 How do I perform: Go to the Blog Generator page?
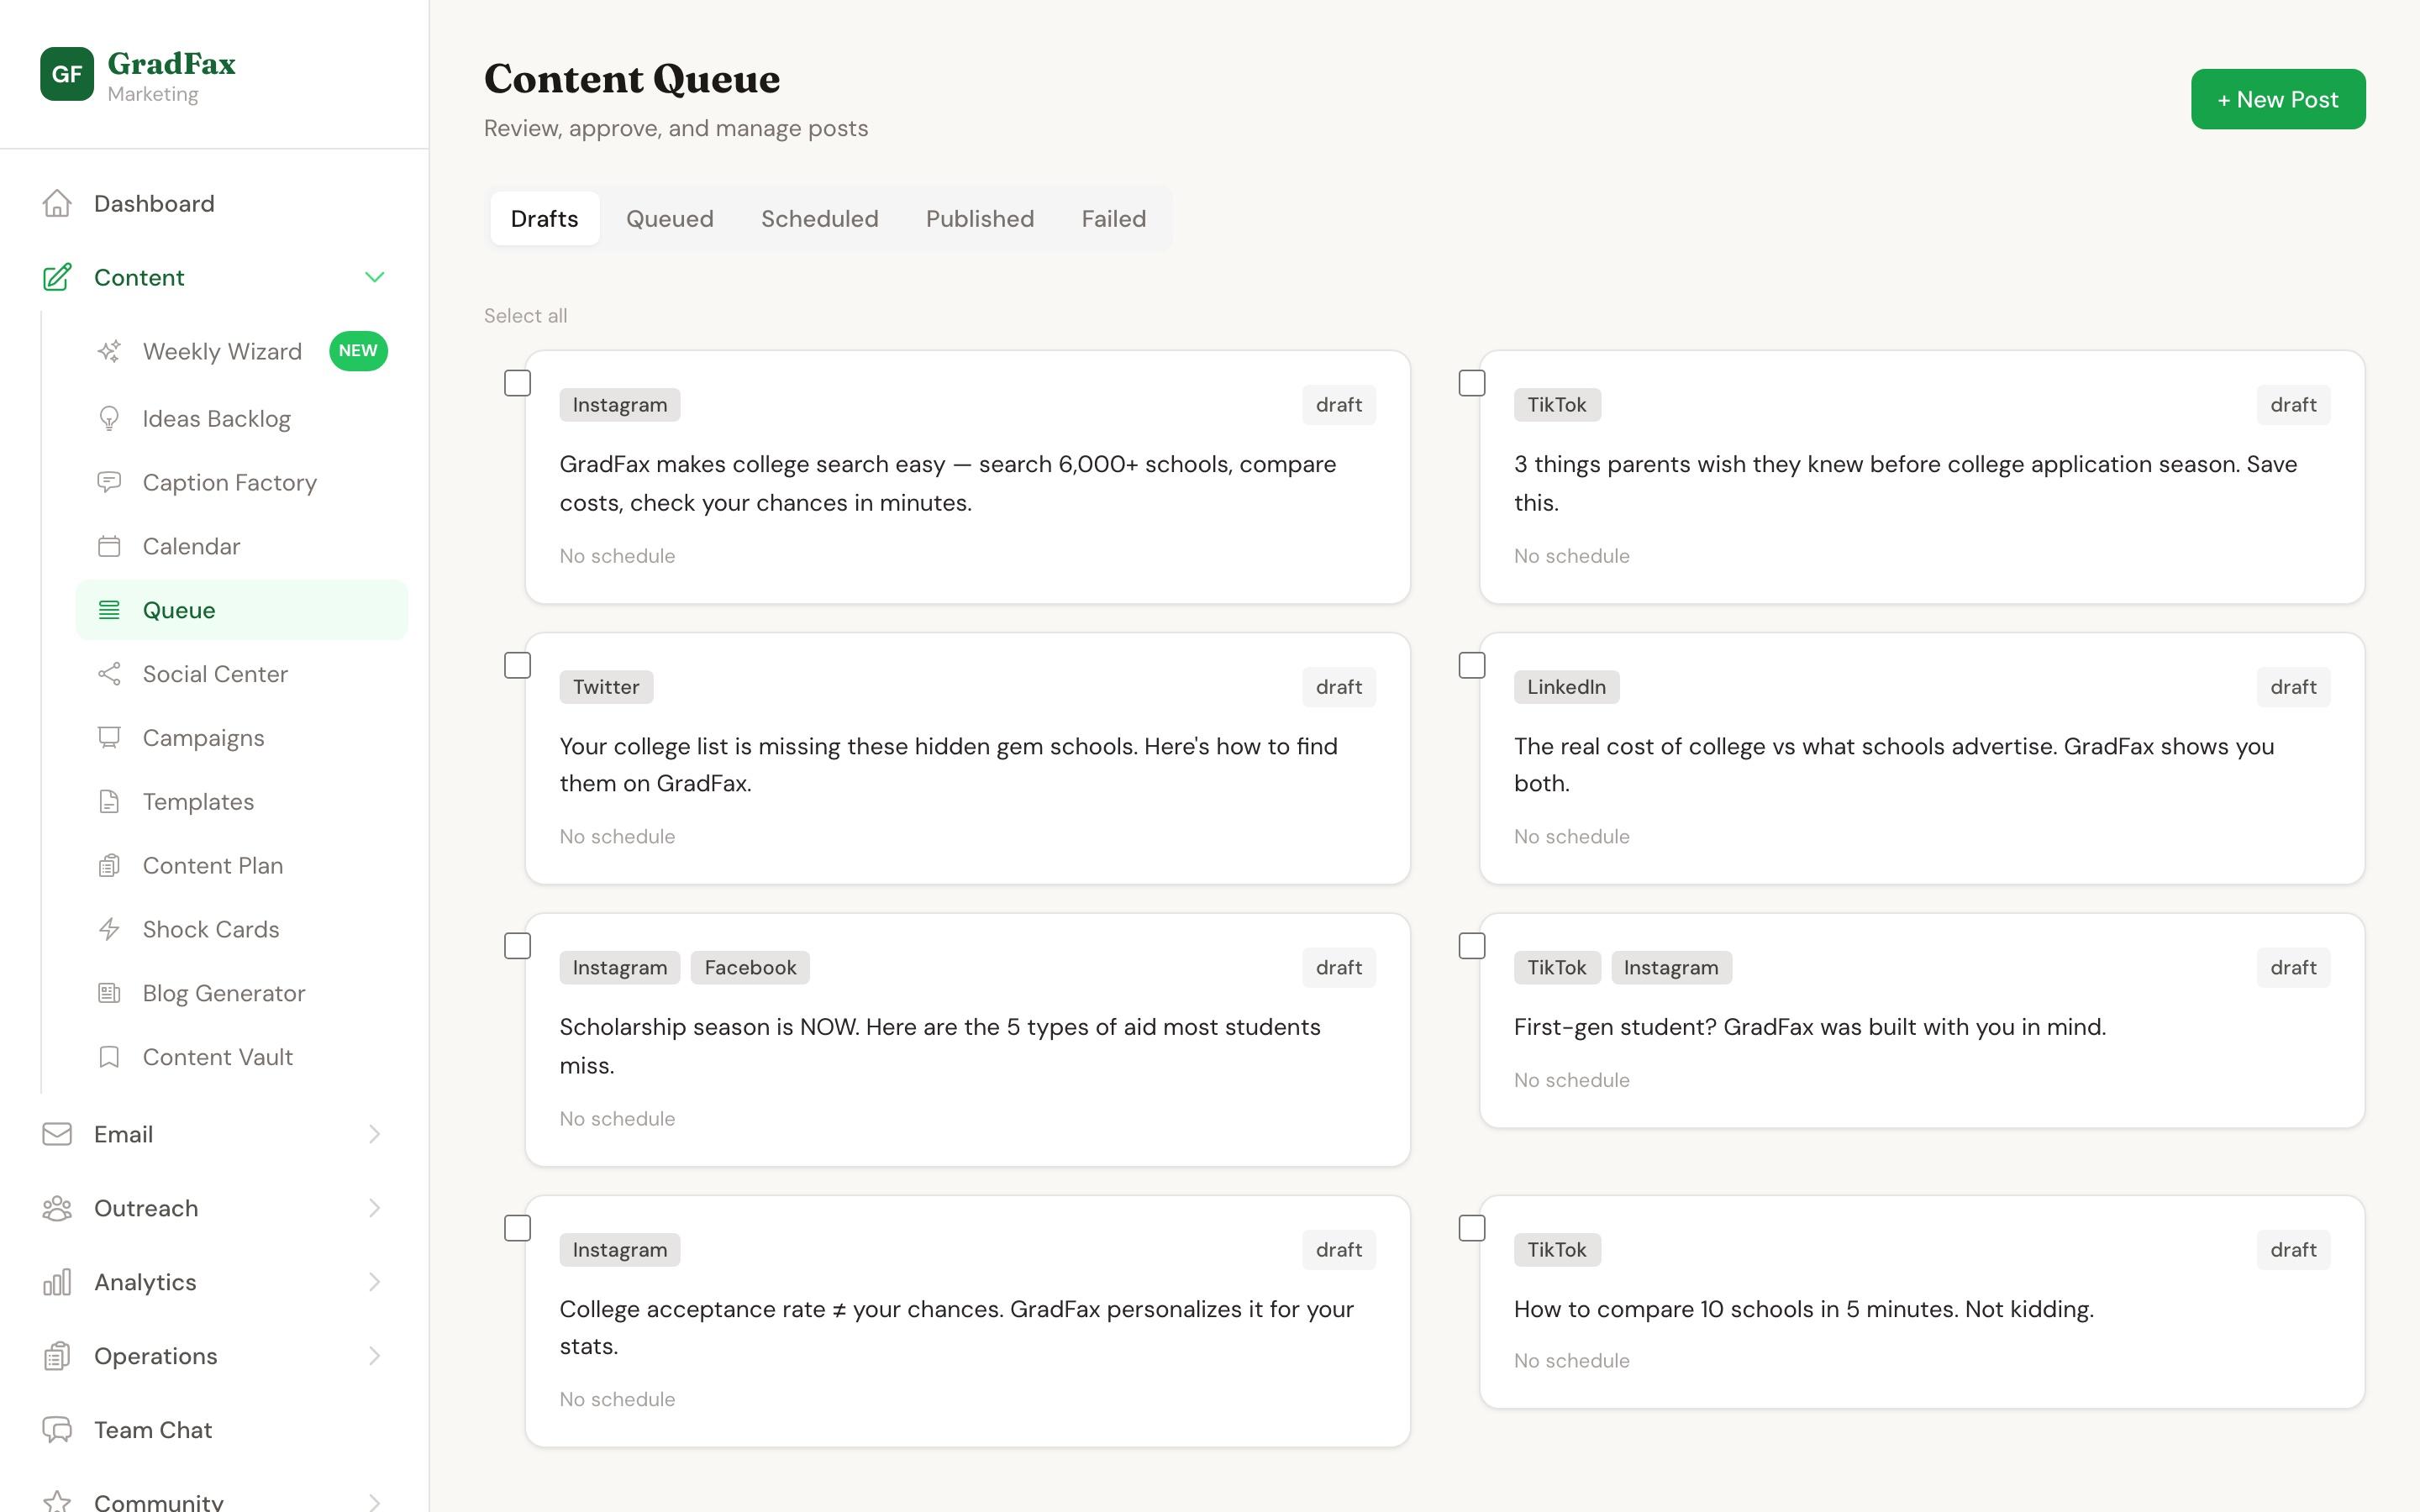click(x=242, y=993)
